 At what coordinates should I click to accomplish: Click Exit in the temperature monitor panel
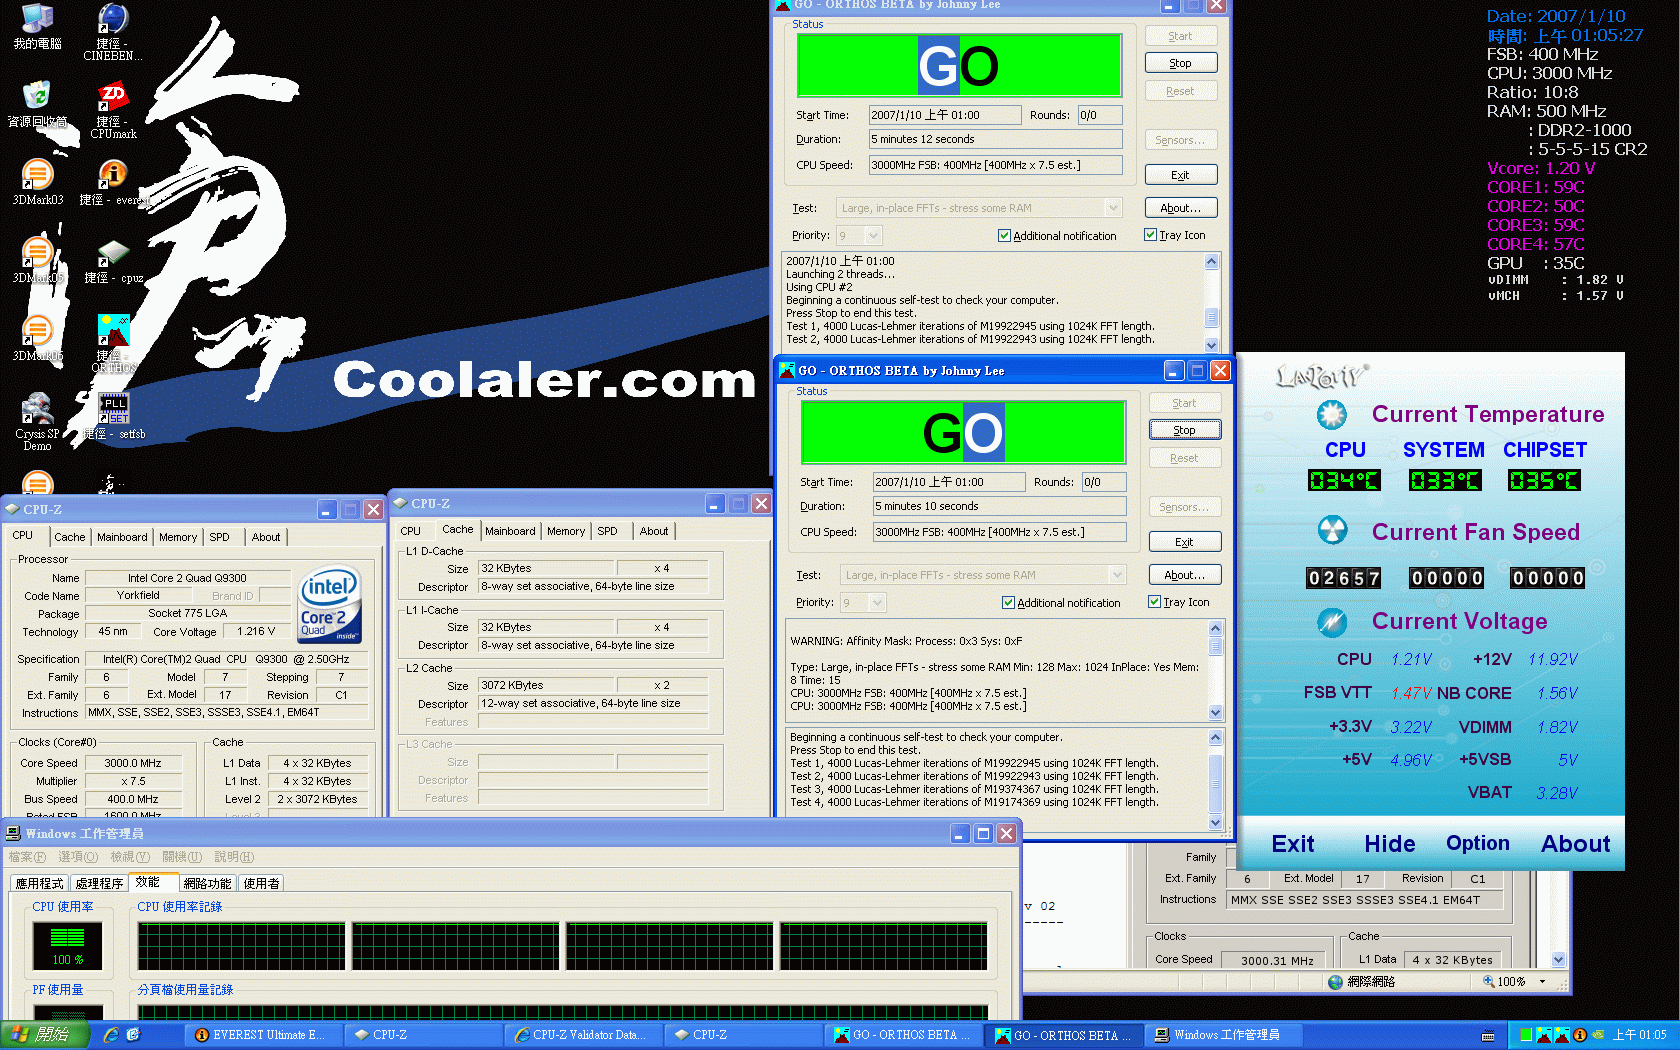coord(1292,844)
